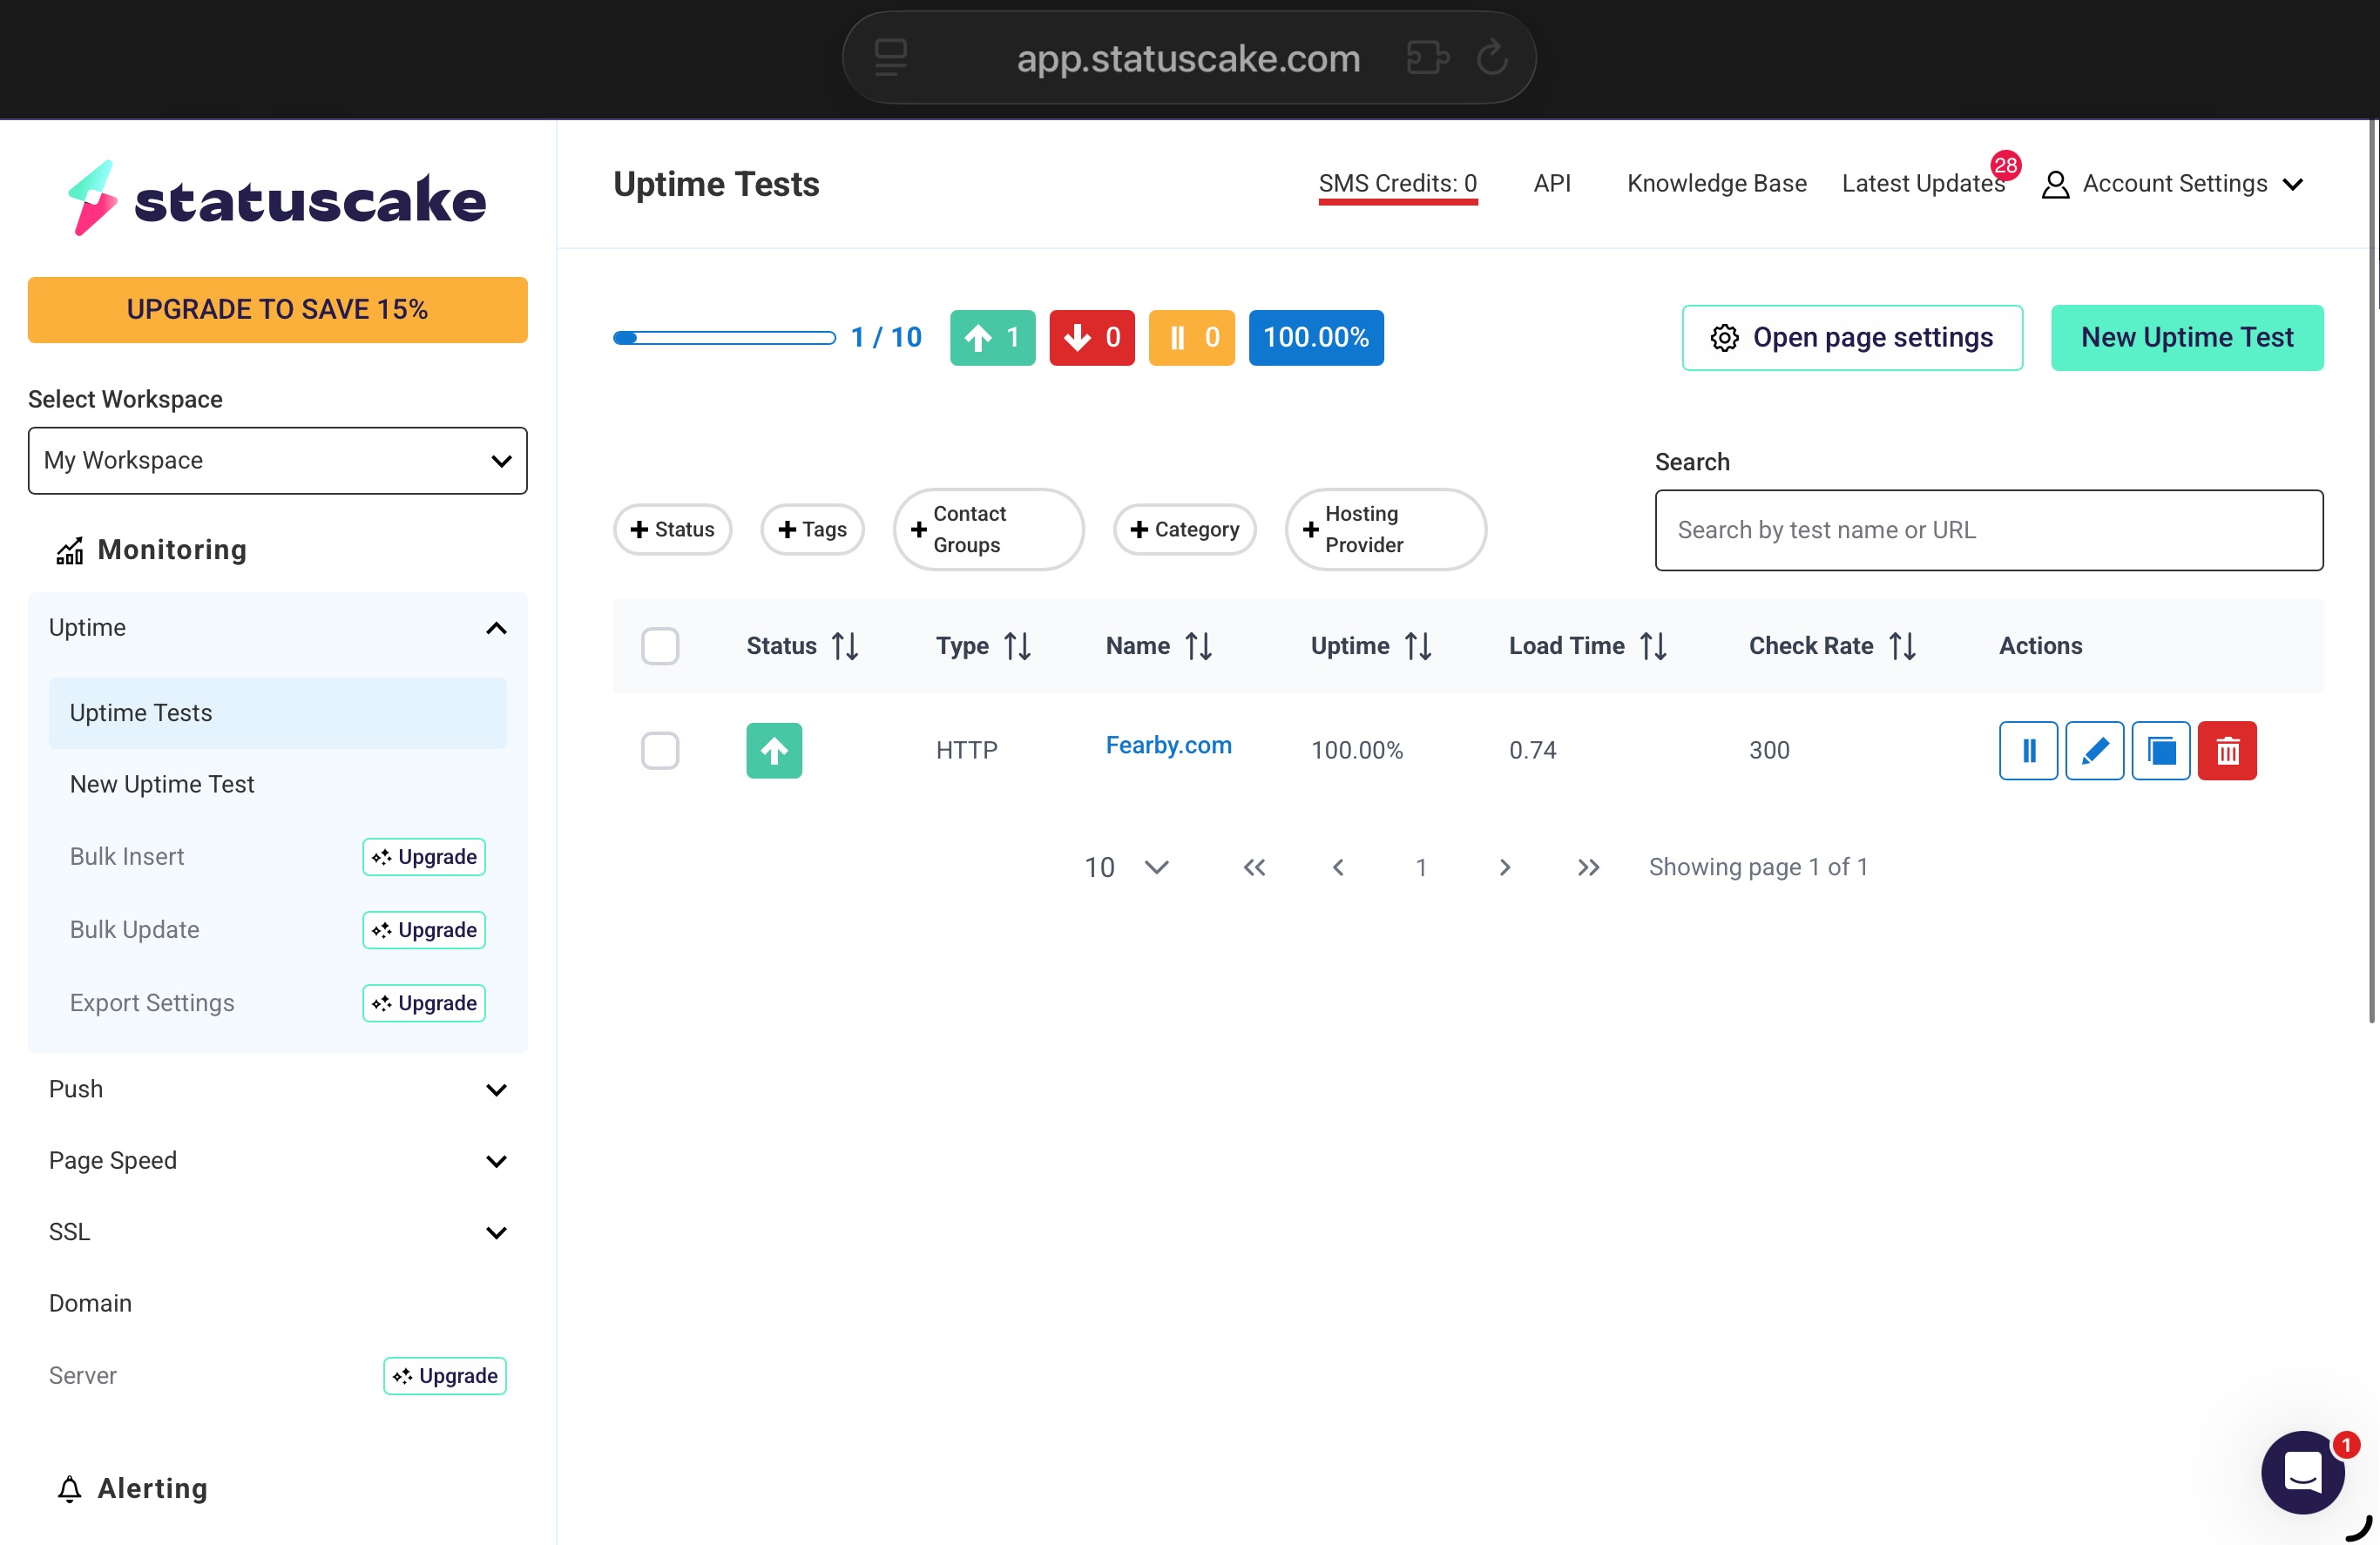Image resolution: width=2380 pixels, height=1545 pixels.
Task: Change rows per page dropdown showing 10
Action: coord(1127,867)
